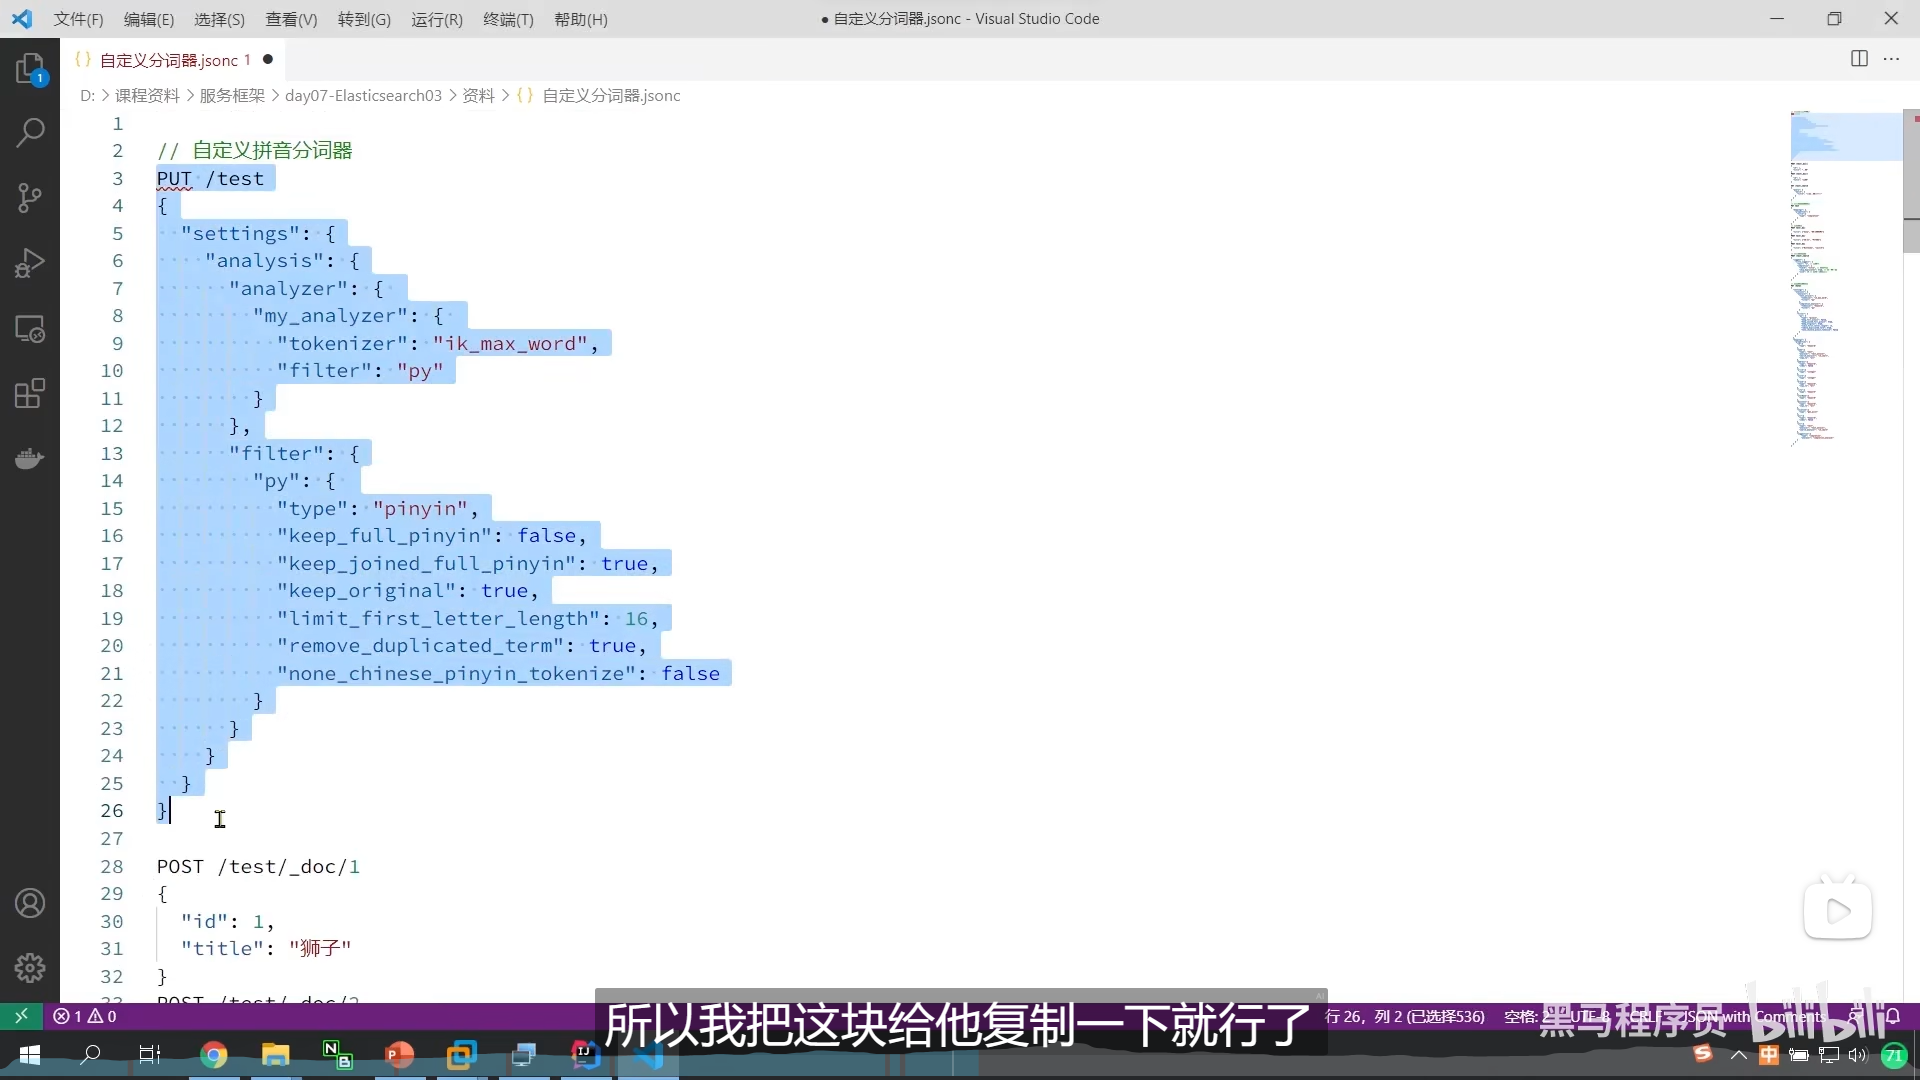The height and width of the screenshot is (1080, 1920).
Task: Open the 终端(T) menu
Action: [508, 19]
